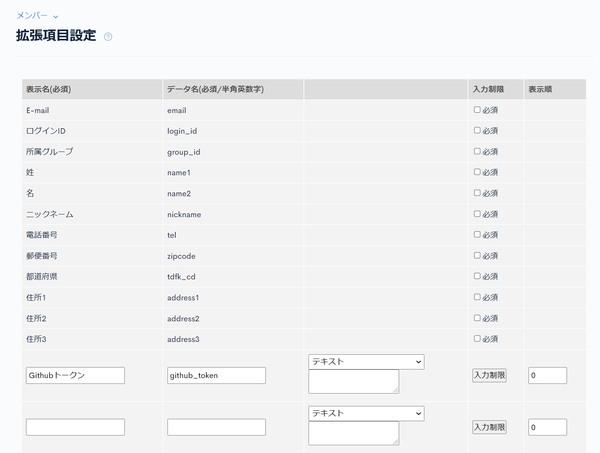Image resolution: width=600 pixels, height=453 pixels.
Task: Click the options textarea in the github_token row
Action: click(x=354, y=381)
